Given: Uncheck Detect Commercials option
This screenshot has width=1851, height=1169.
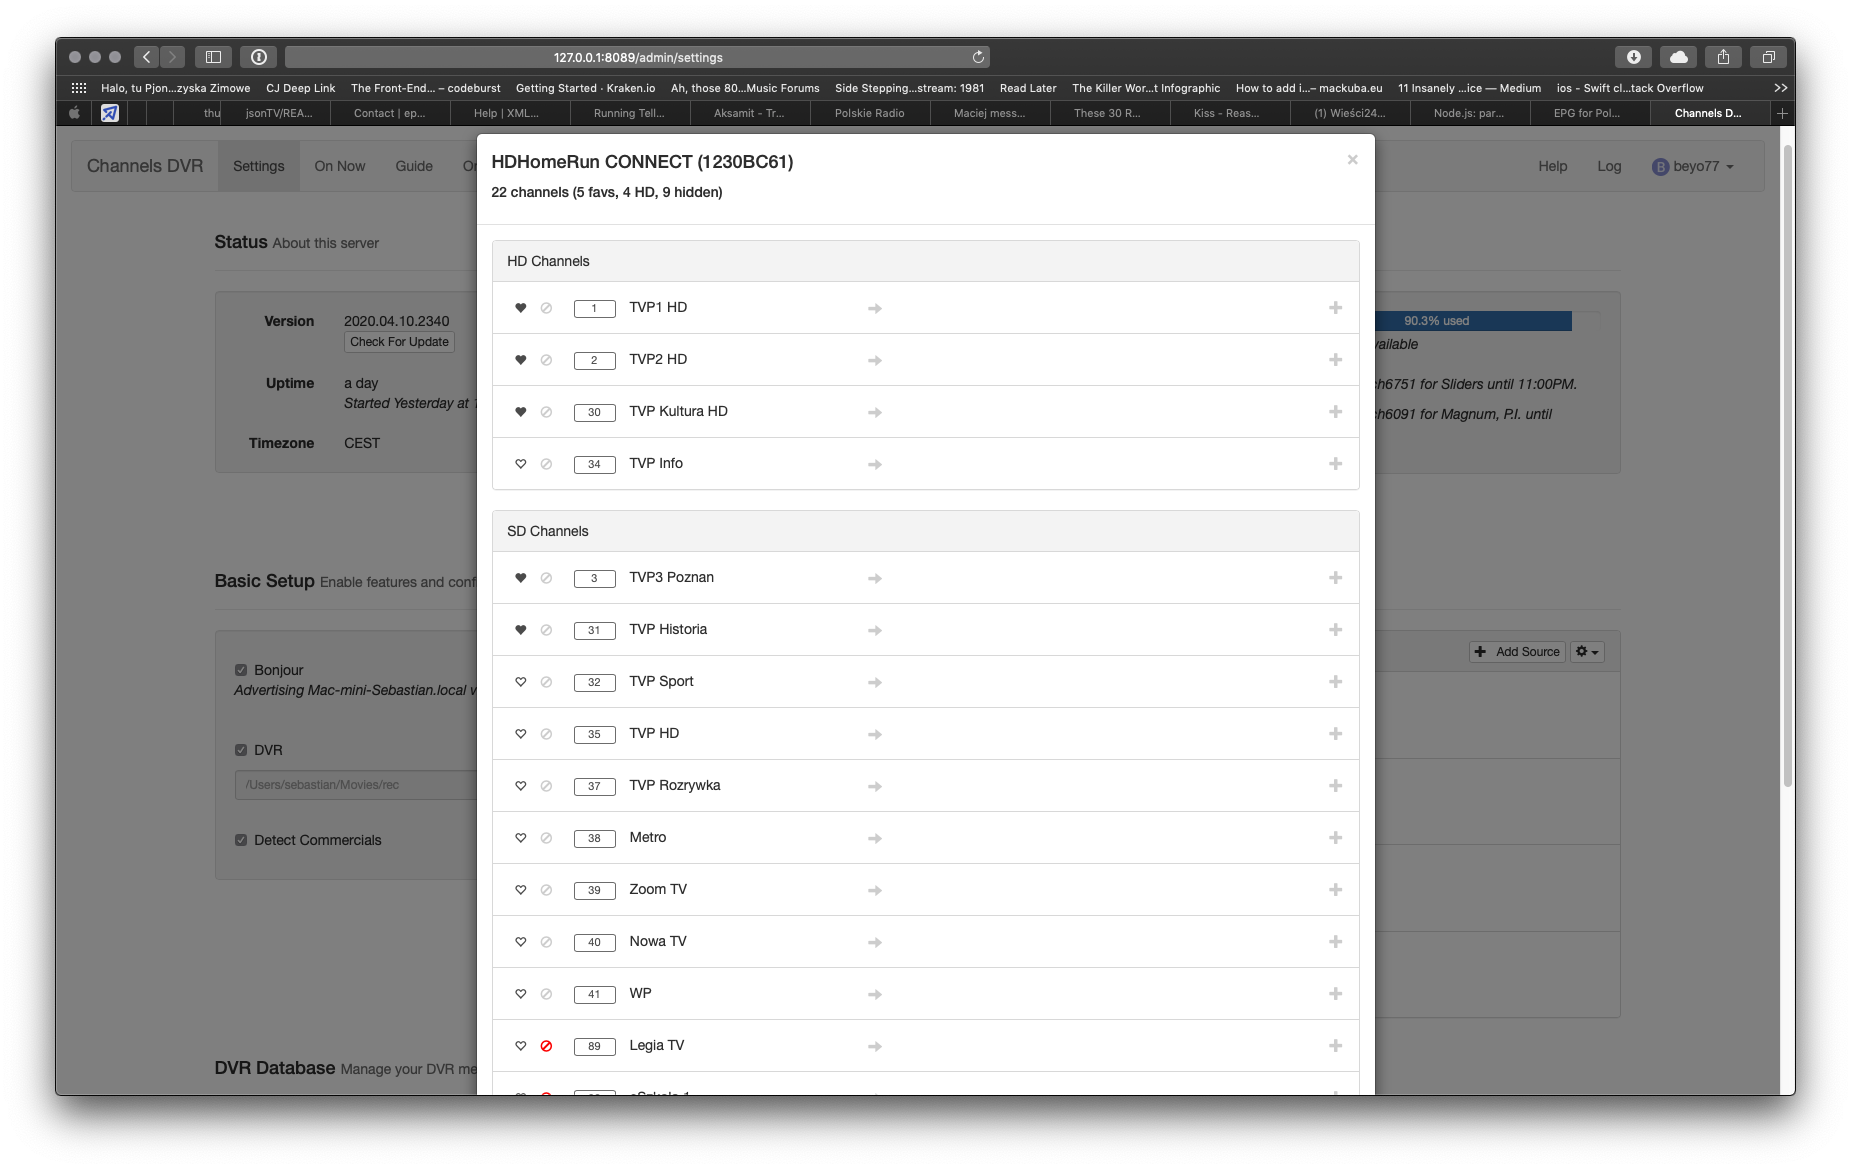Looking at the screenshot, I should pyautogui.click(x=241, y=840).
